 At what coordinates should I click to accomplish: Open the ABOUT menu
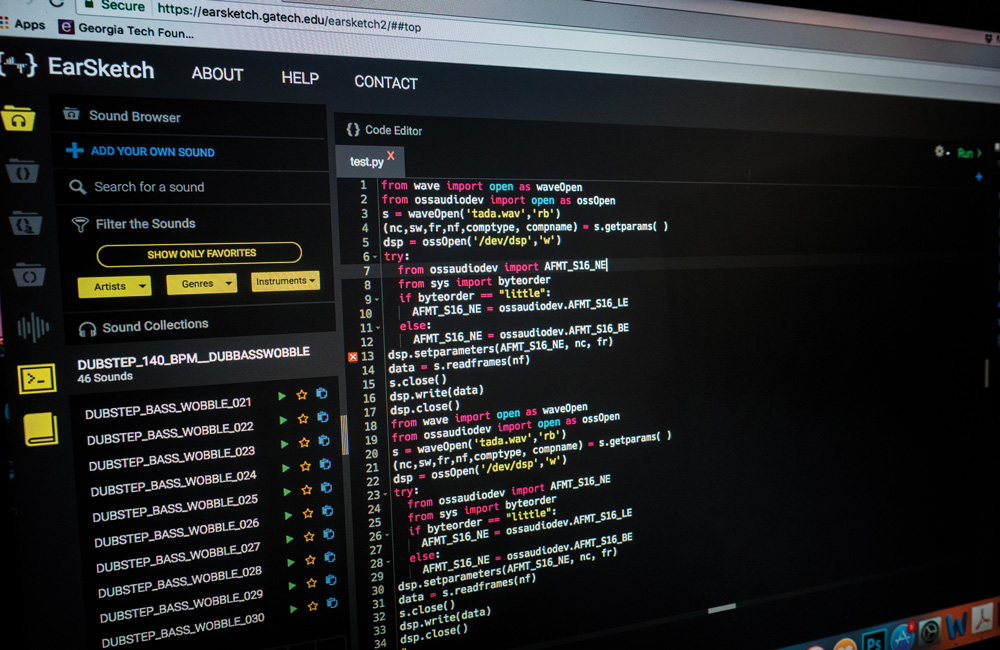coord(217,74)
